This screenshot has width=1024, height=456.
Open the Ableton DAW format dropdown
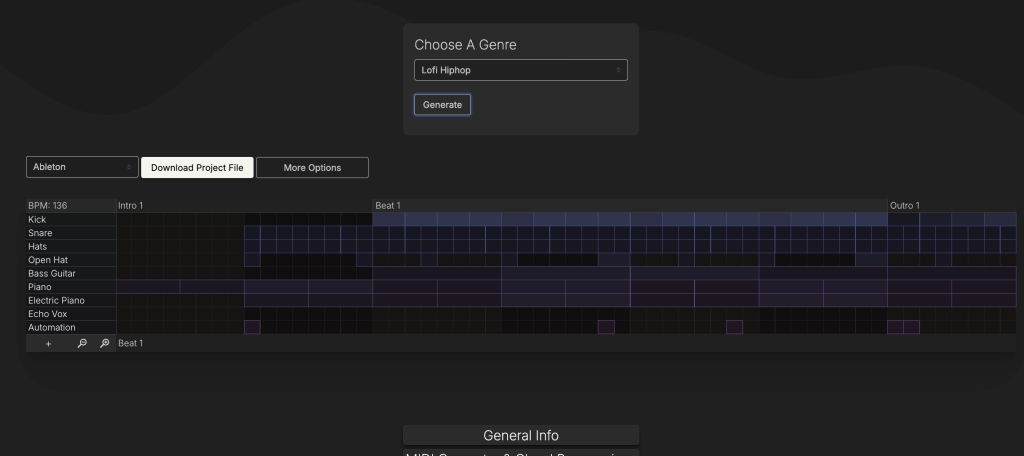pos(82,167)
